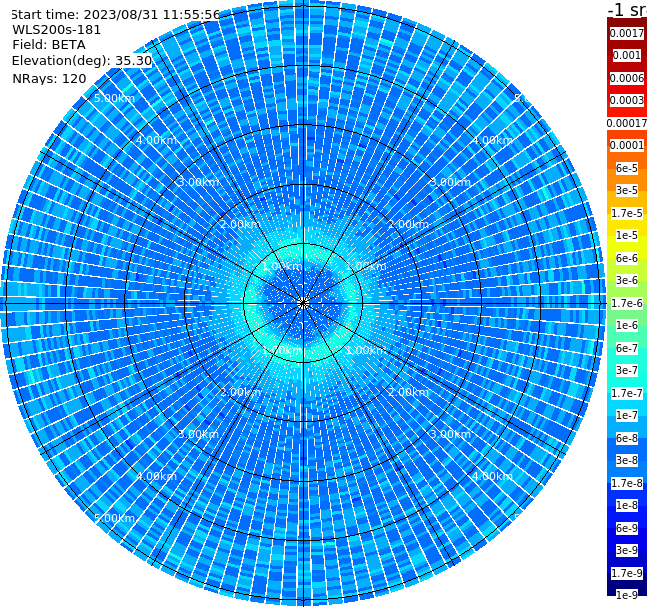Click the 3e-7 colorbar value
The image size is (647, 607).
point(627,370)
